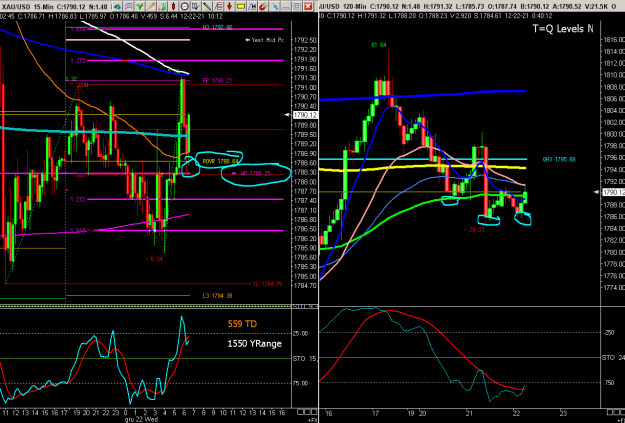The width and height of the screenshot is (625, 423).
Task: Click the blue down-arrow box icon
Action: tap(196, 6)
